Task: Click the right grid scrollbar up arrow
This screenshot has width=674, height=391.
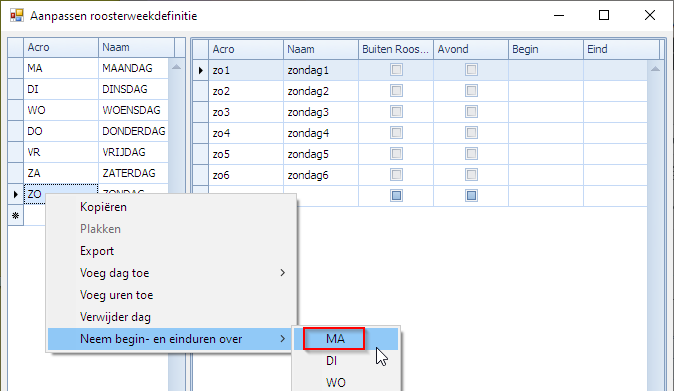Action: pos(655,69)
